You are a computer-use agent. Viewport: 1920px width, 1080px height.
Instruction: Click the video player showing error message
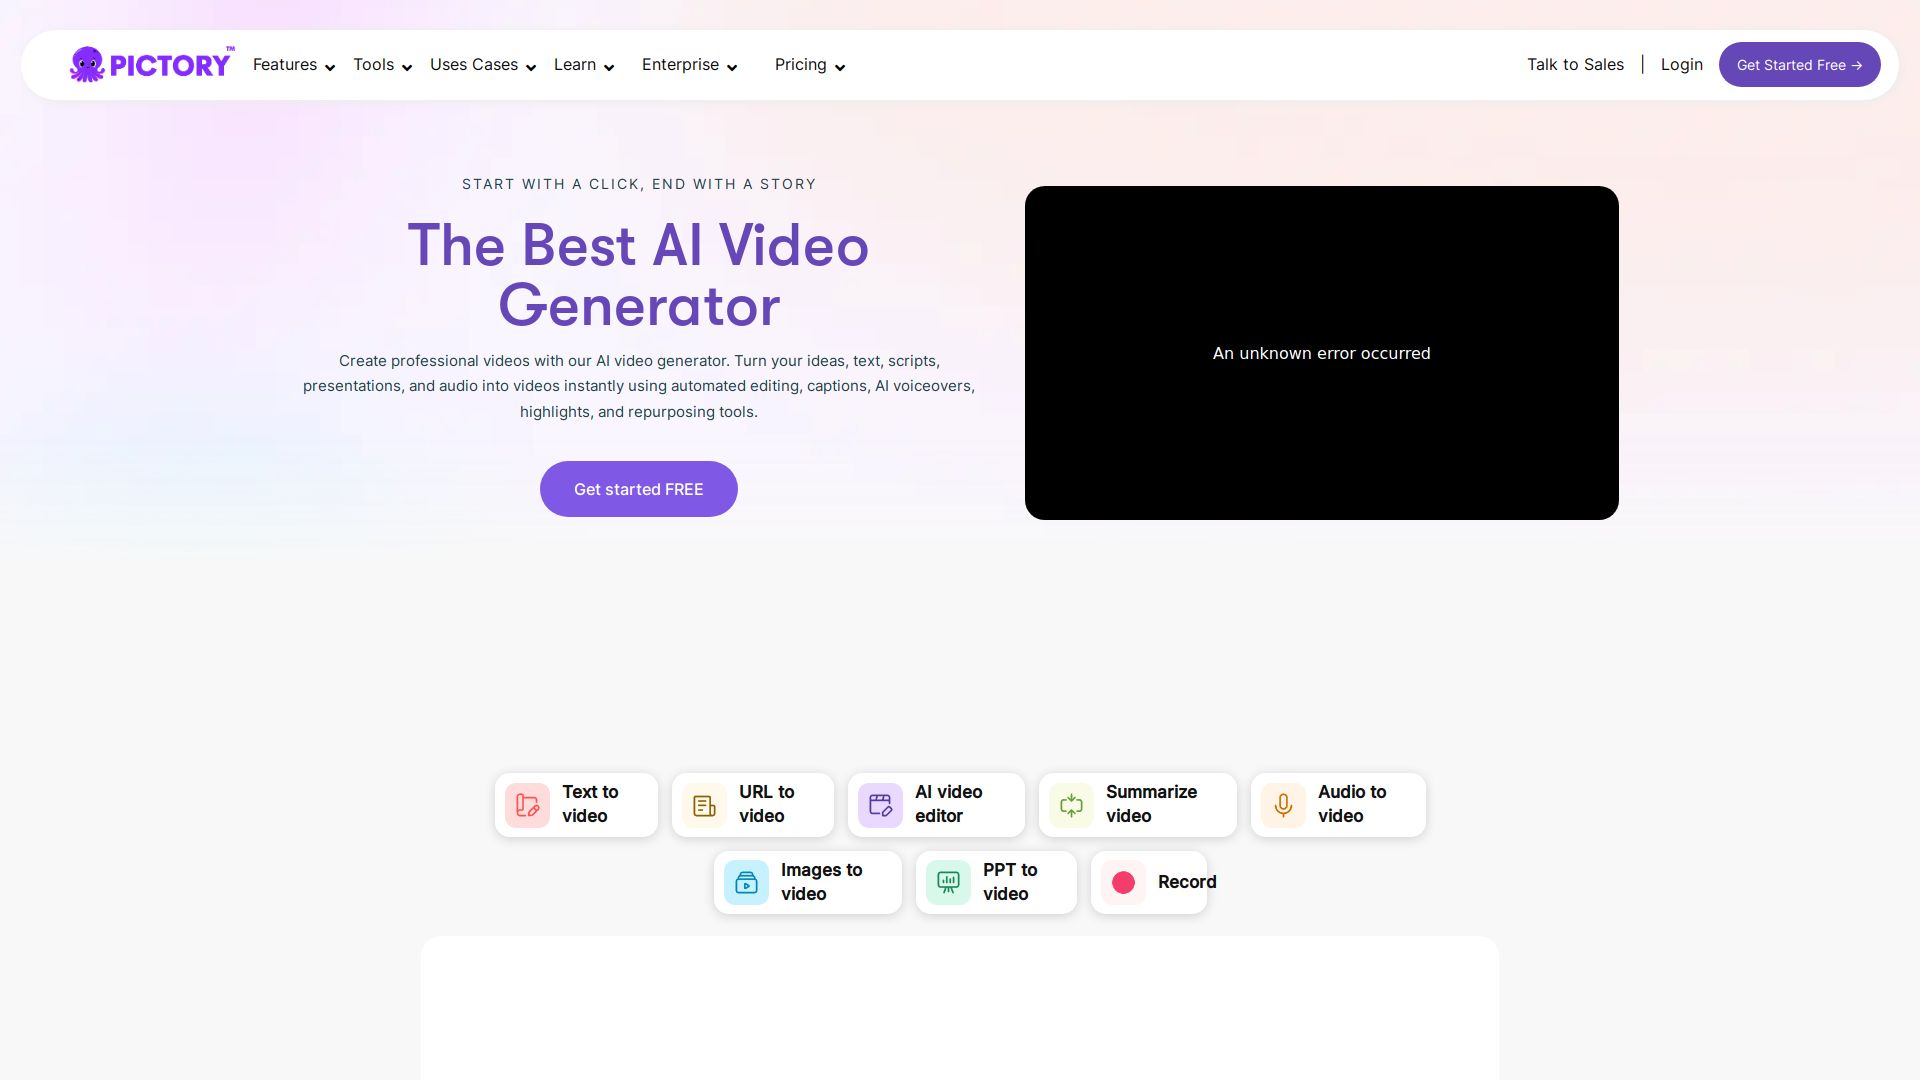(1321, 353)
